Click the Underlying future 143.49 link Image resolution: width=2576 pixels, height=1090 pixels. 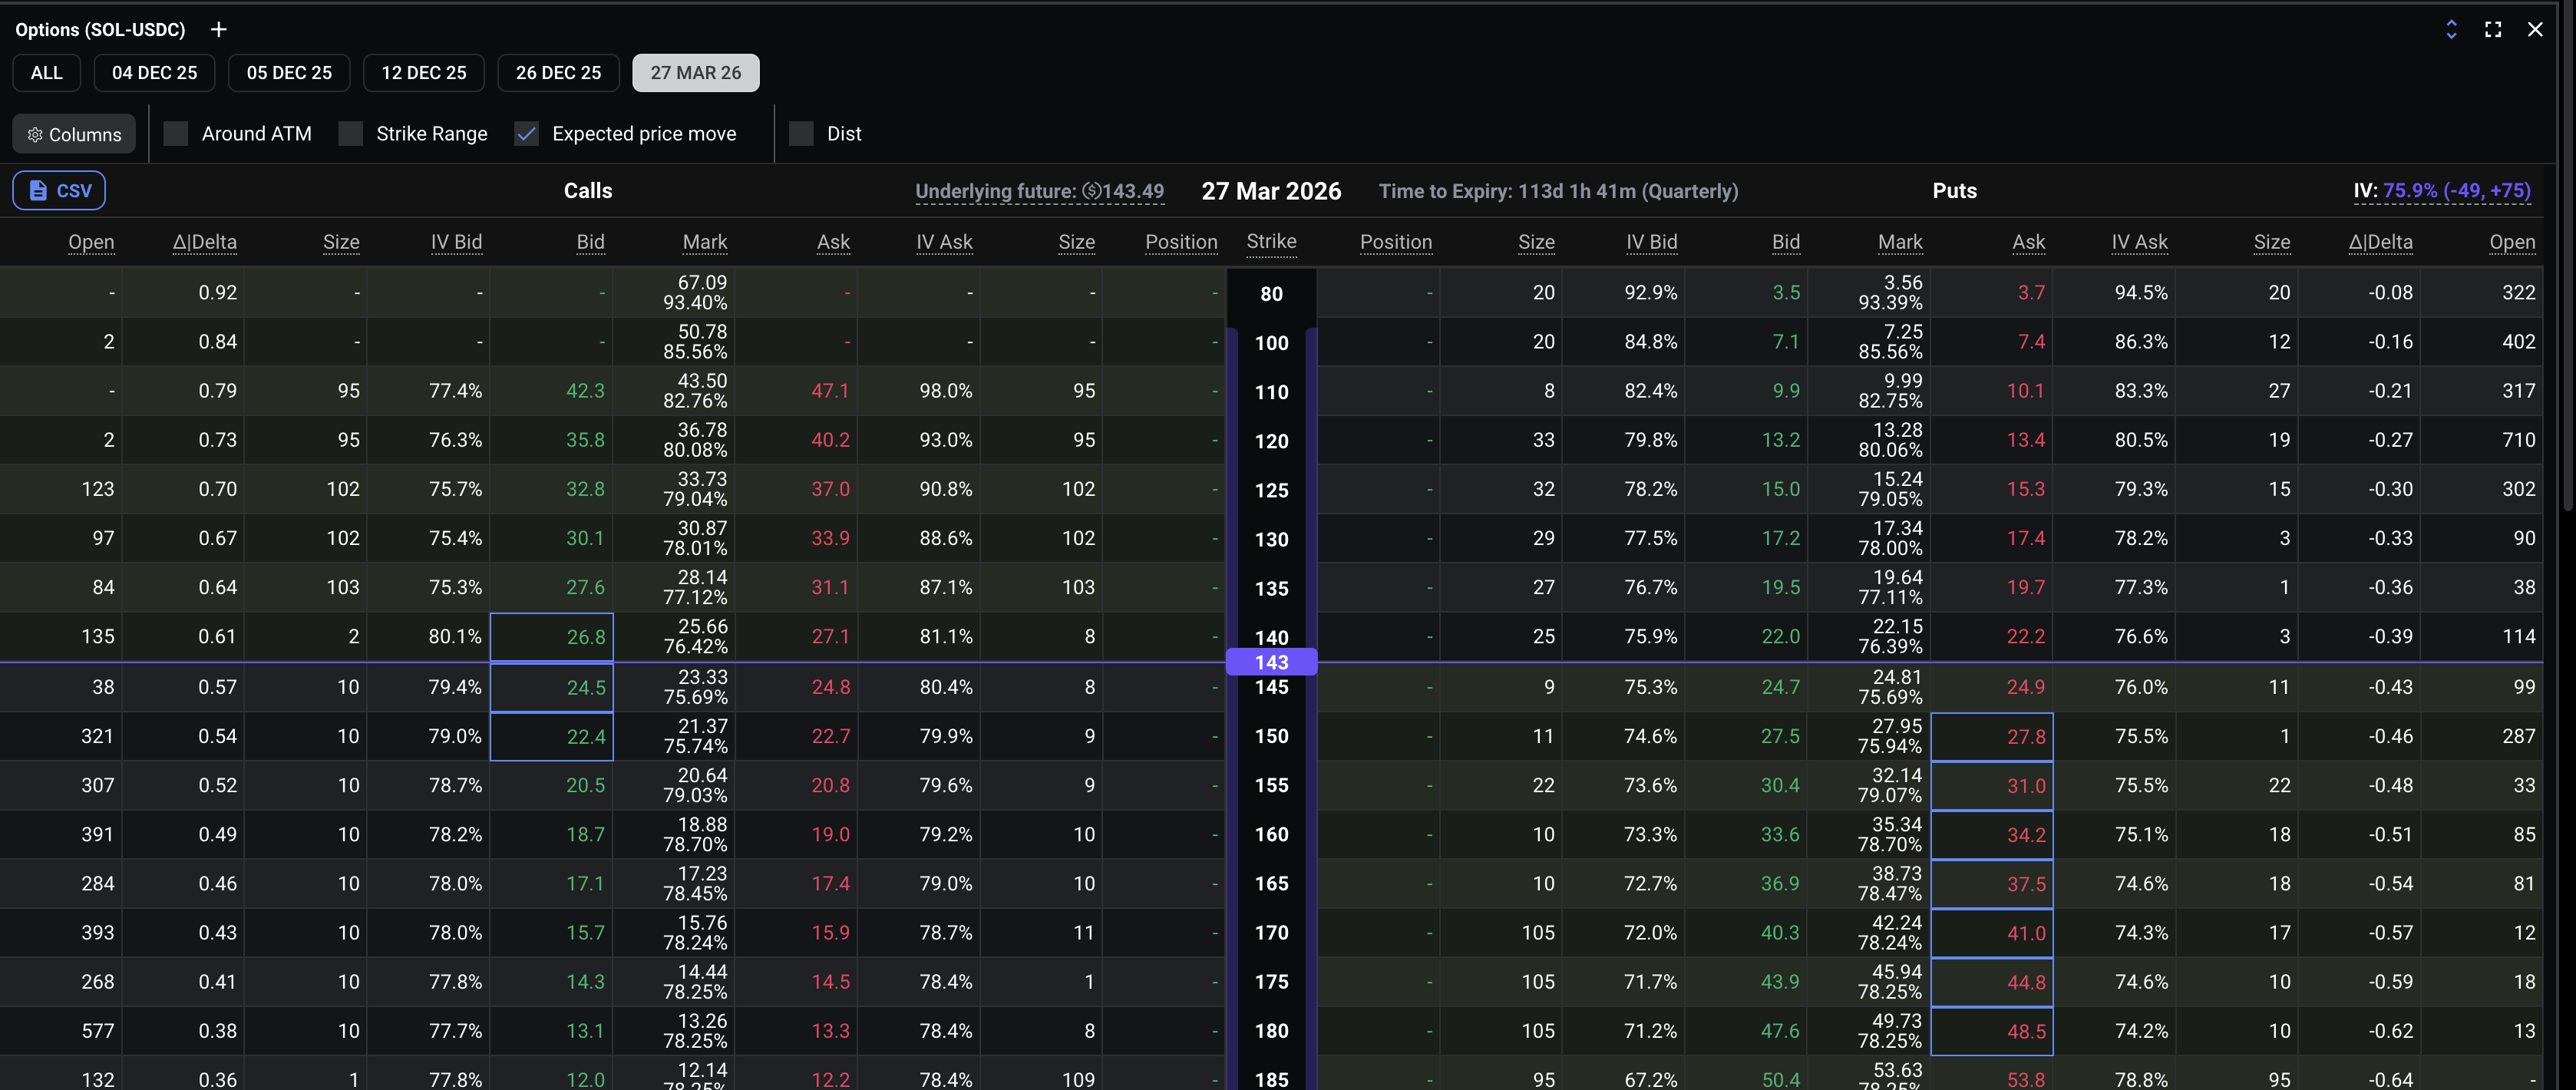(1039, 191)
